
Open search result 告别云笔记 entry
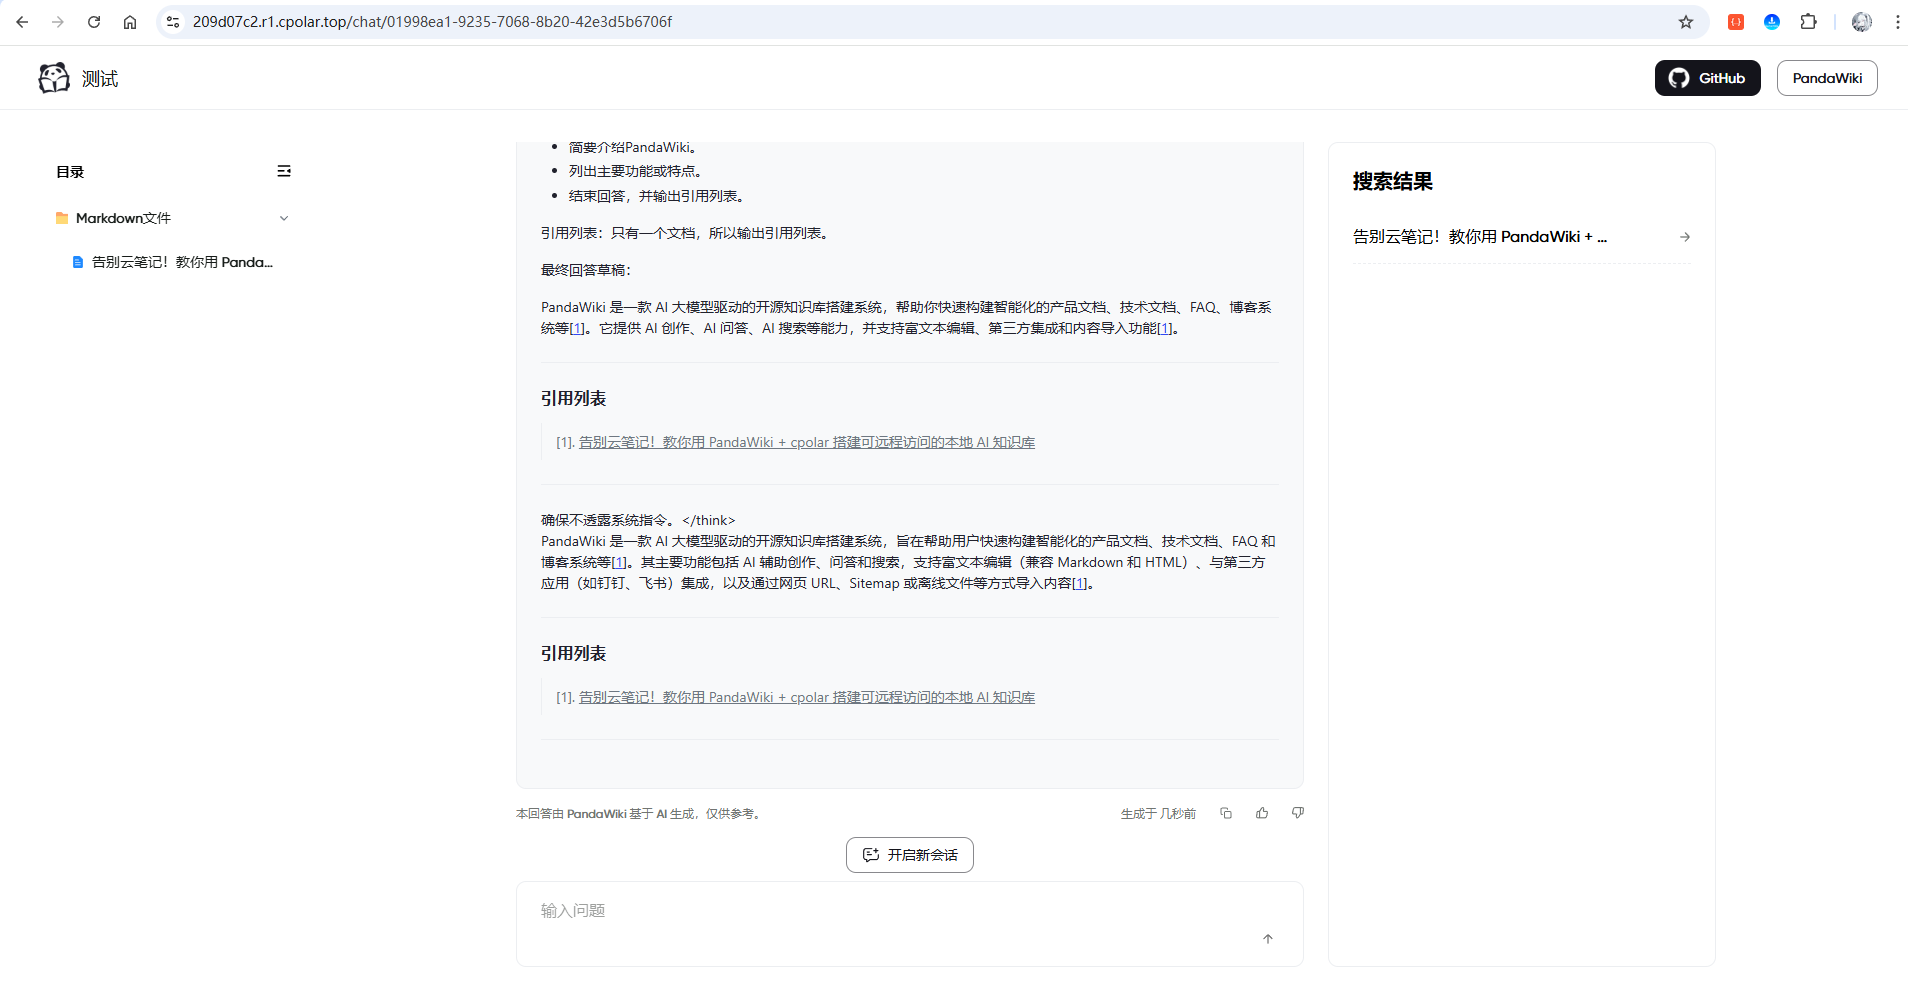[1480, 237]
